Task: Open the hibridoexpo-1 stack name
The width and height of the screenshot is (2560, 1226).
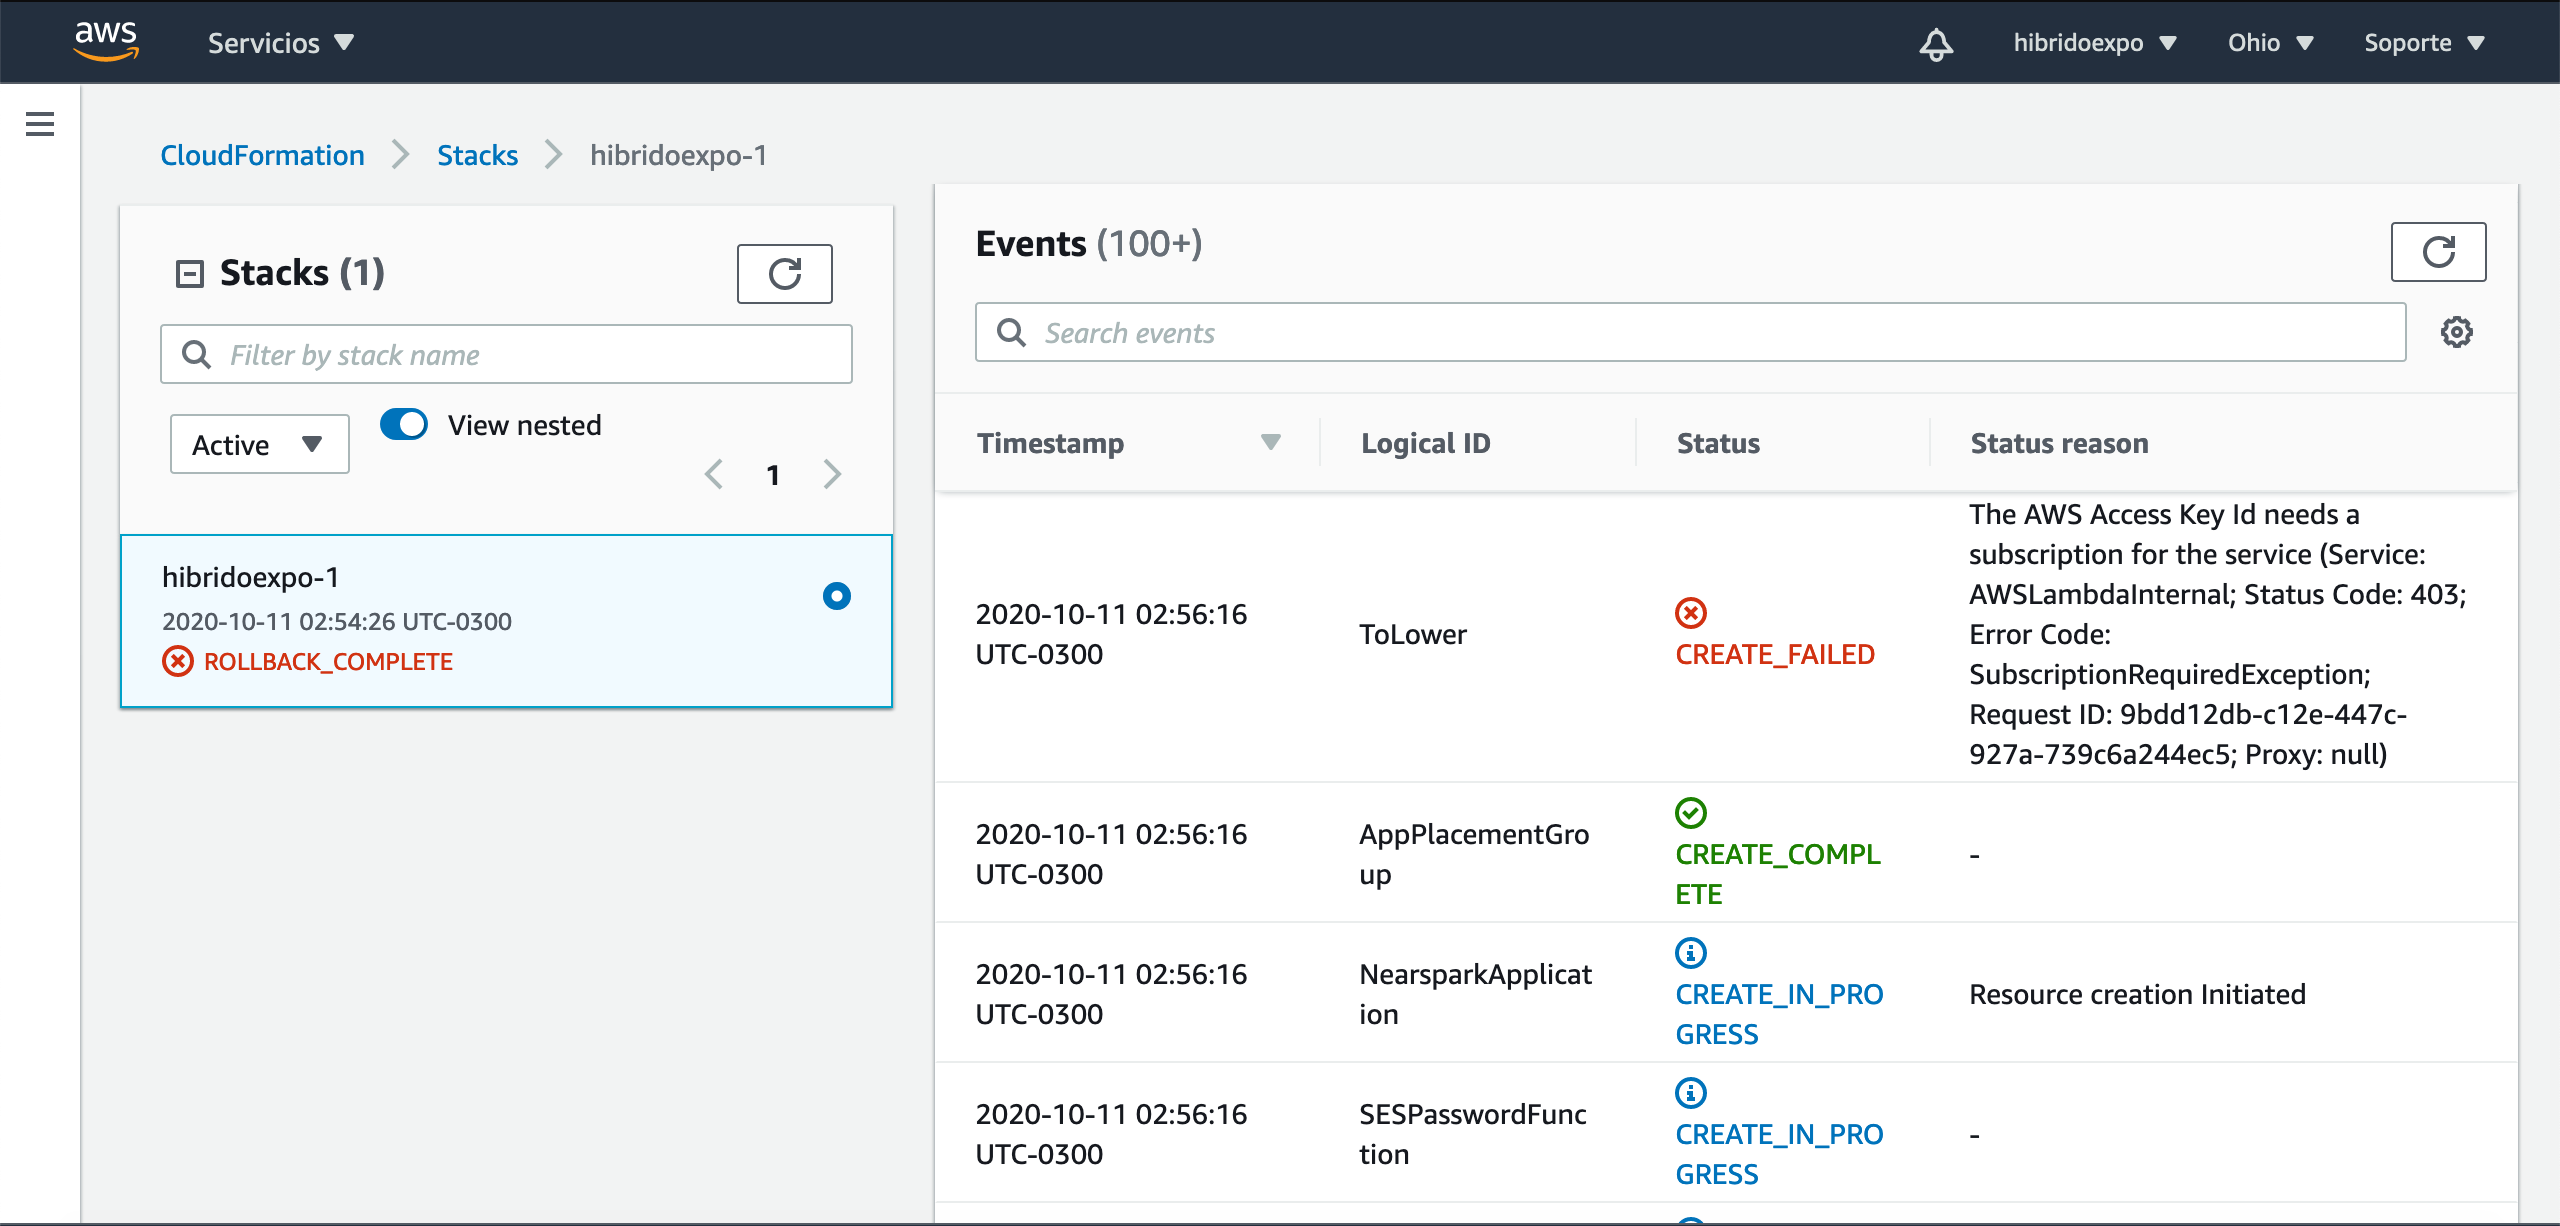Action: tap(250, 577)
